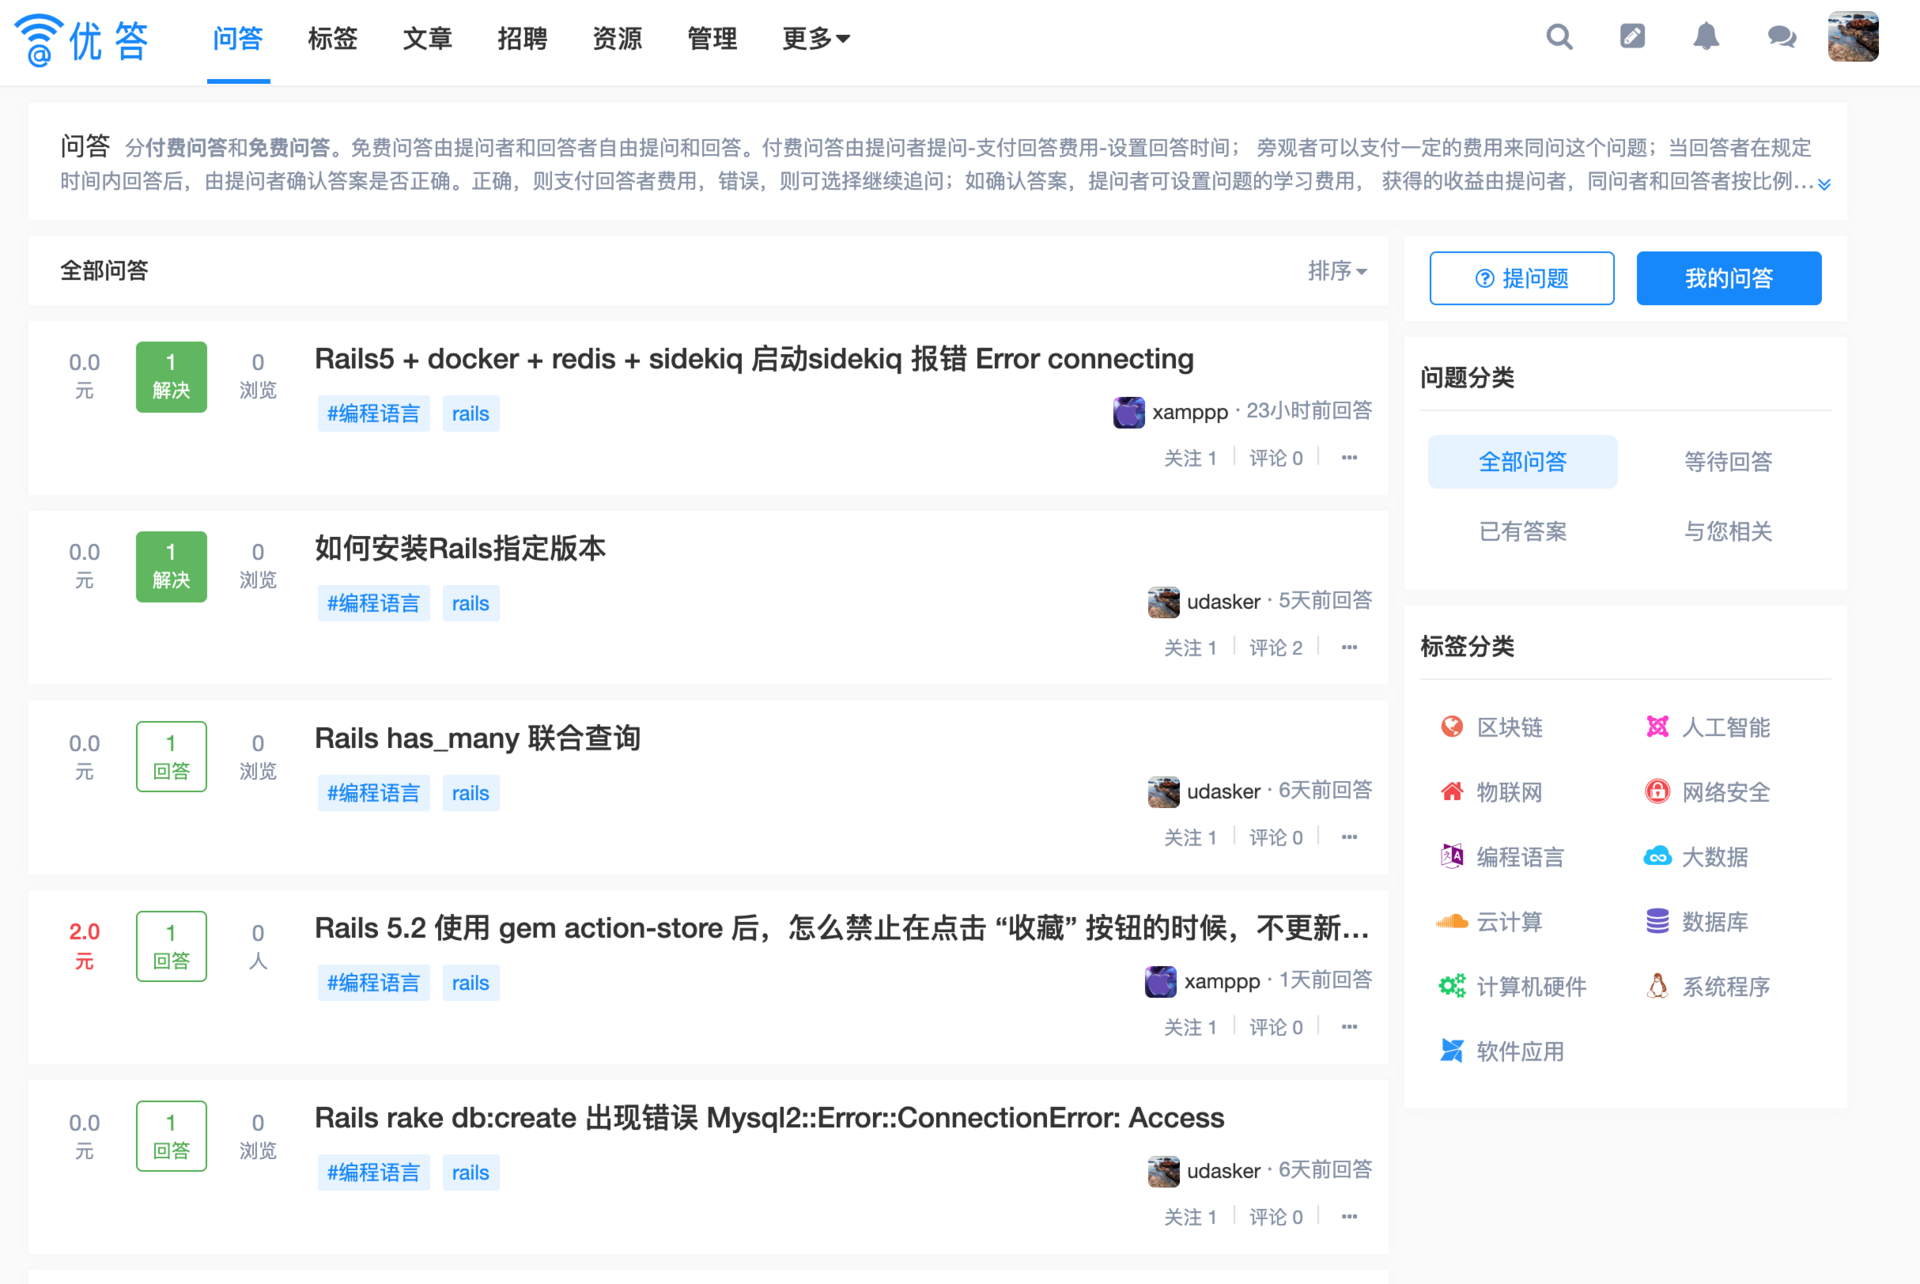Click 评论 0 on action-store question

coord(1276,1028)
